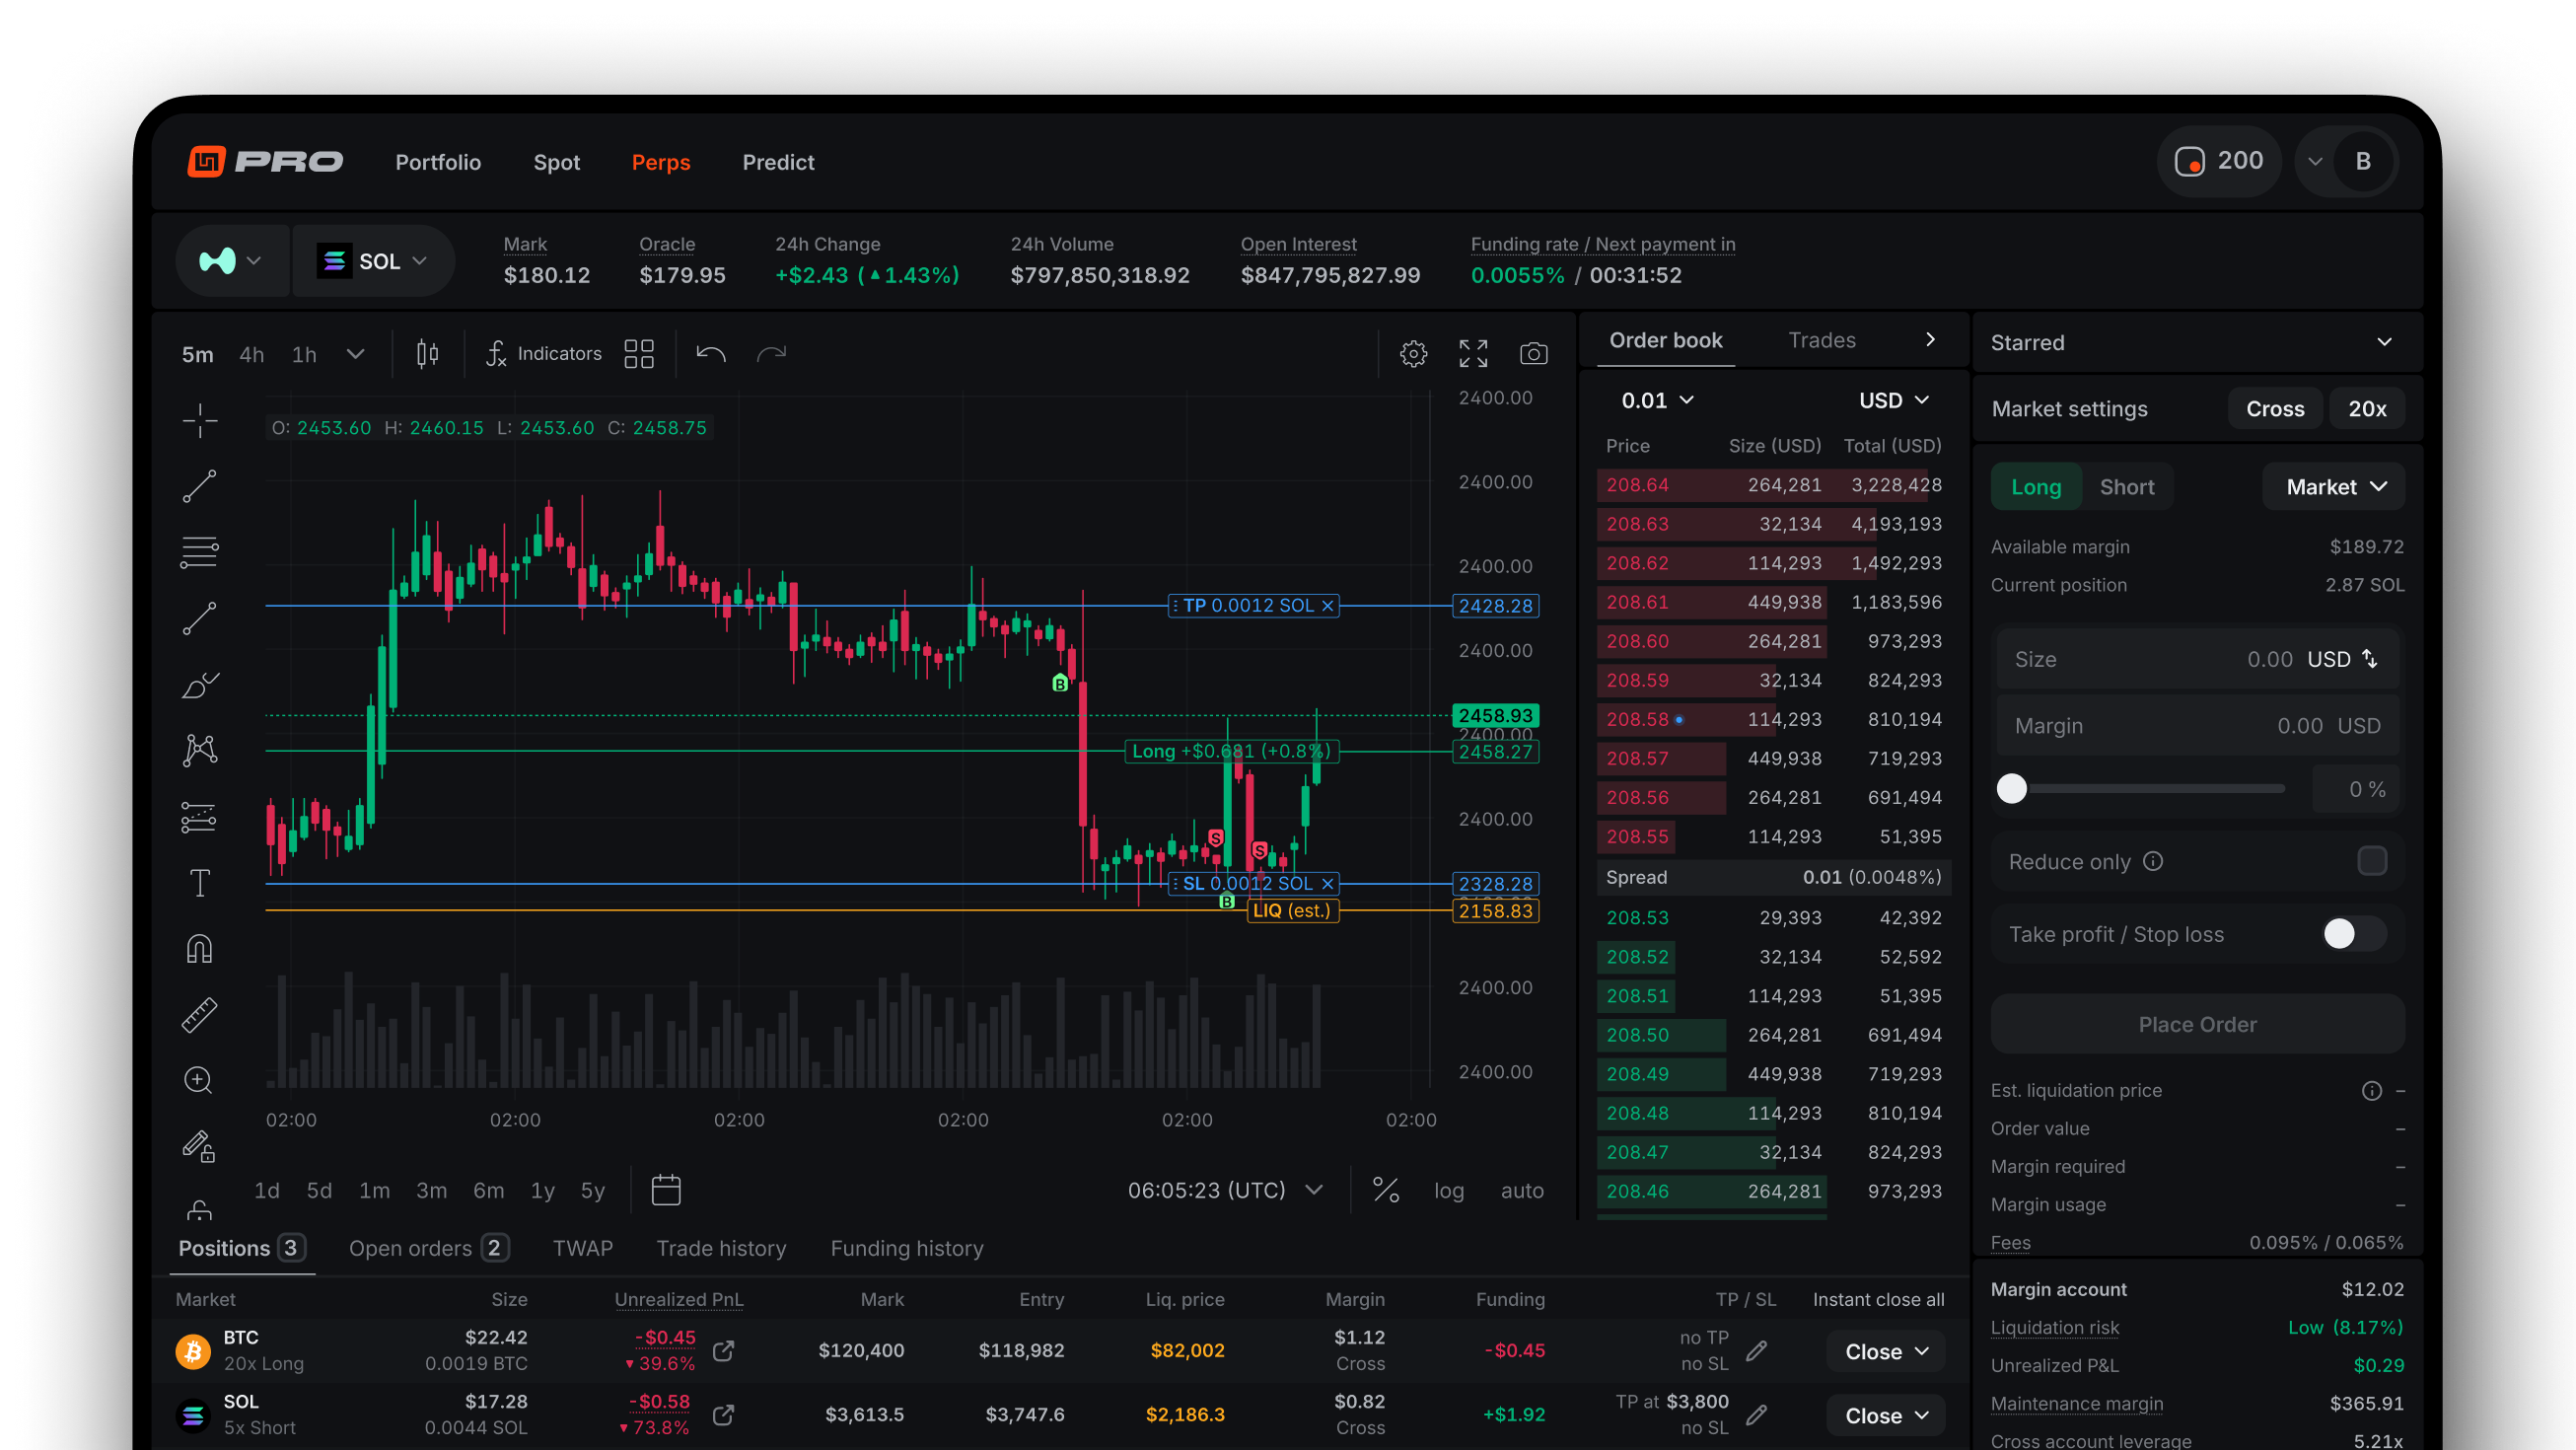
Task: Select the 5m chart interval
Action: coord(197,354)
